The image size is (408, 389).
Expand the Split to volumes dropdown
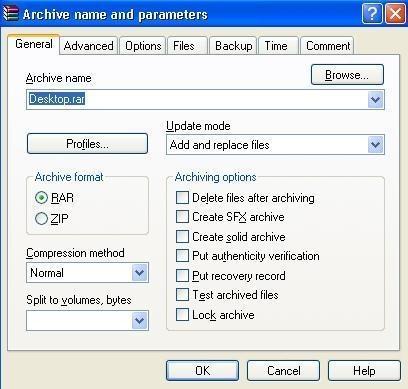click(140, 321)
